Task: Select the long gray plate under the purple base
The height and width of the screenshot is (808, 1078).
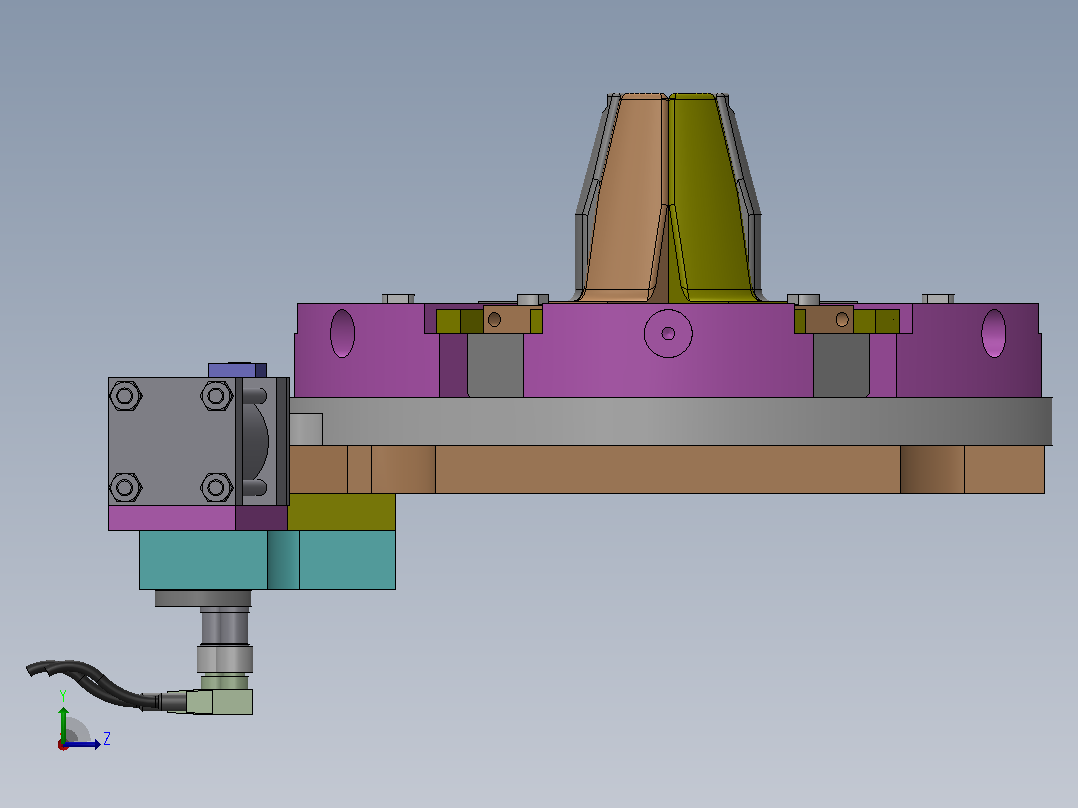Action: (x=670, y=422)
